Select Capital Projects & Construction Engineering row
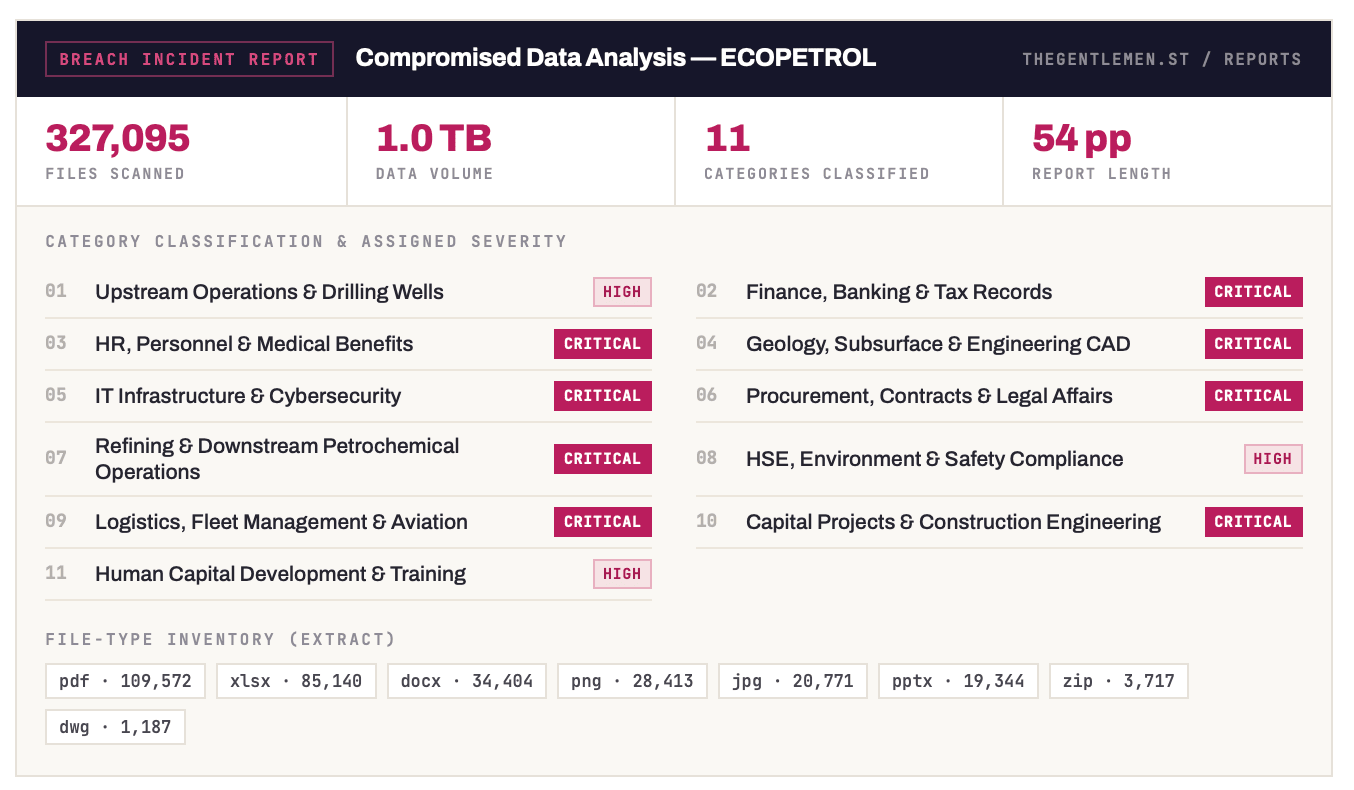1354x790 pixels. [1000, 522]
